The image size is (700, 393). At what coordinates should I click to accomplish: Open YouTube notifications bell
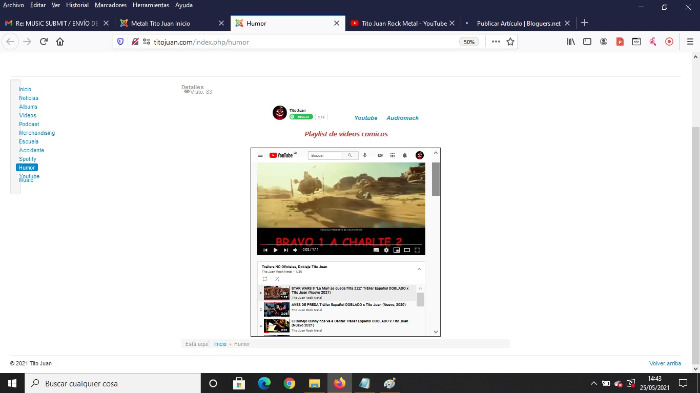point(405,155)
